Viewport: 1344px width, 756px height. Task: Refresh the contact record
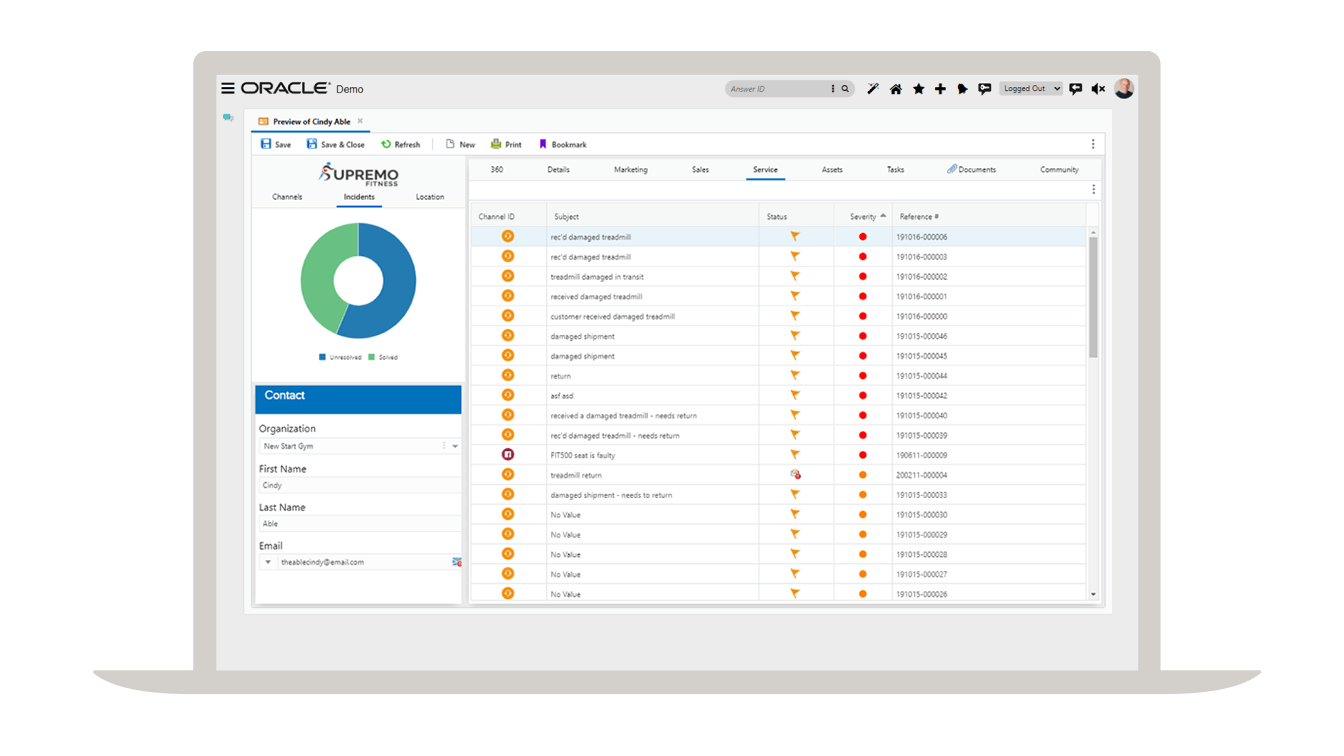tap(400, 144)
